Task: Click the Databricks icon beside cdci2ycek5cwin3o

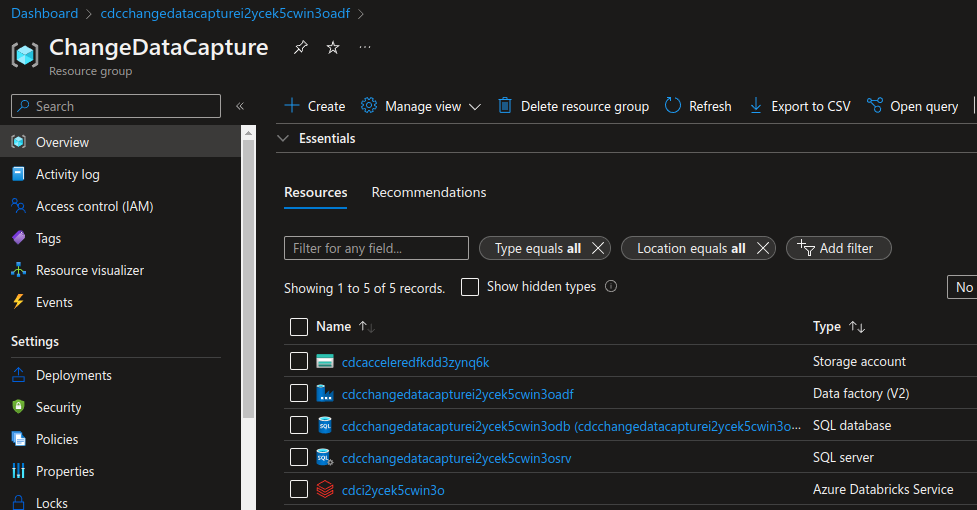Action: coord(325,489)
